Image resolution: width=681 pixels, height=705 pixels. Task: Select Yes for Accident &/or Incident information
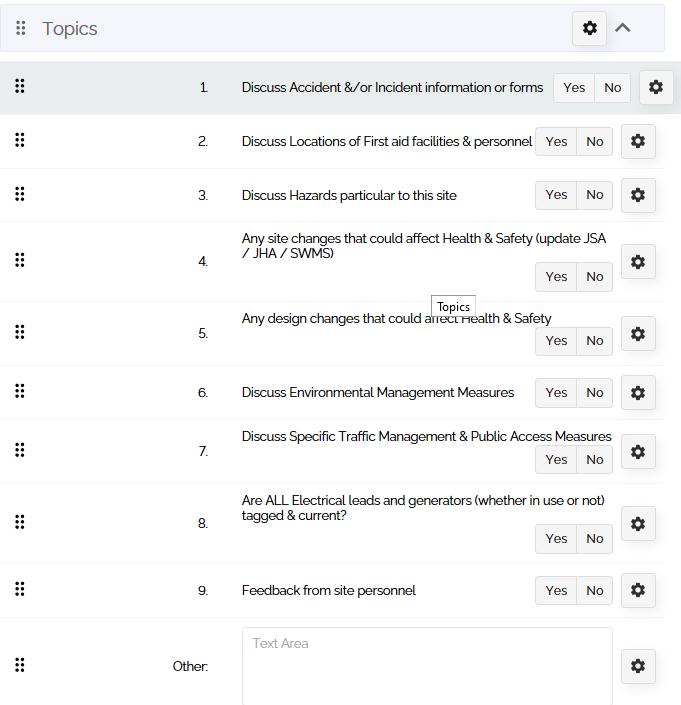pyautogui.click(x=574, y=88)
